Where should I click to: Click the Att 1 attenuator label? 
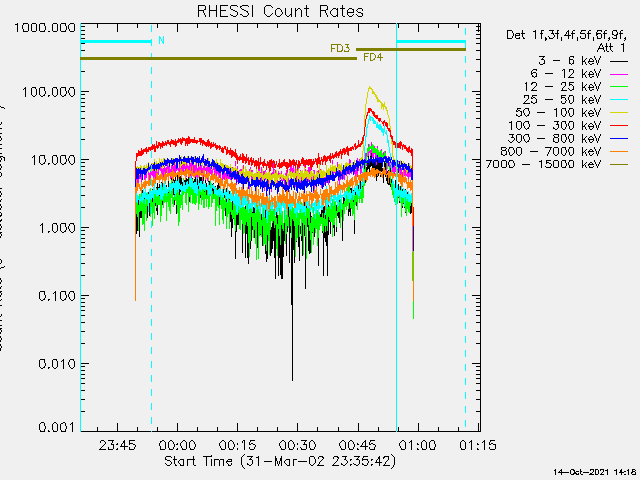point(611,48)
